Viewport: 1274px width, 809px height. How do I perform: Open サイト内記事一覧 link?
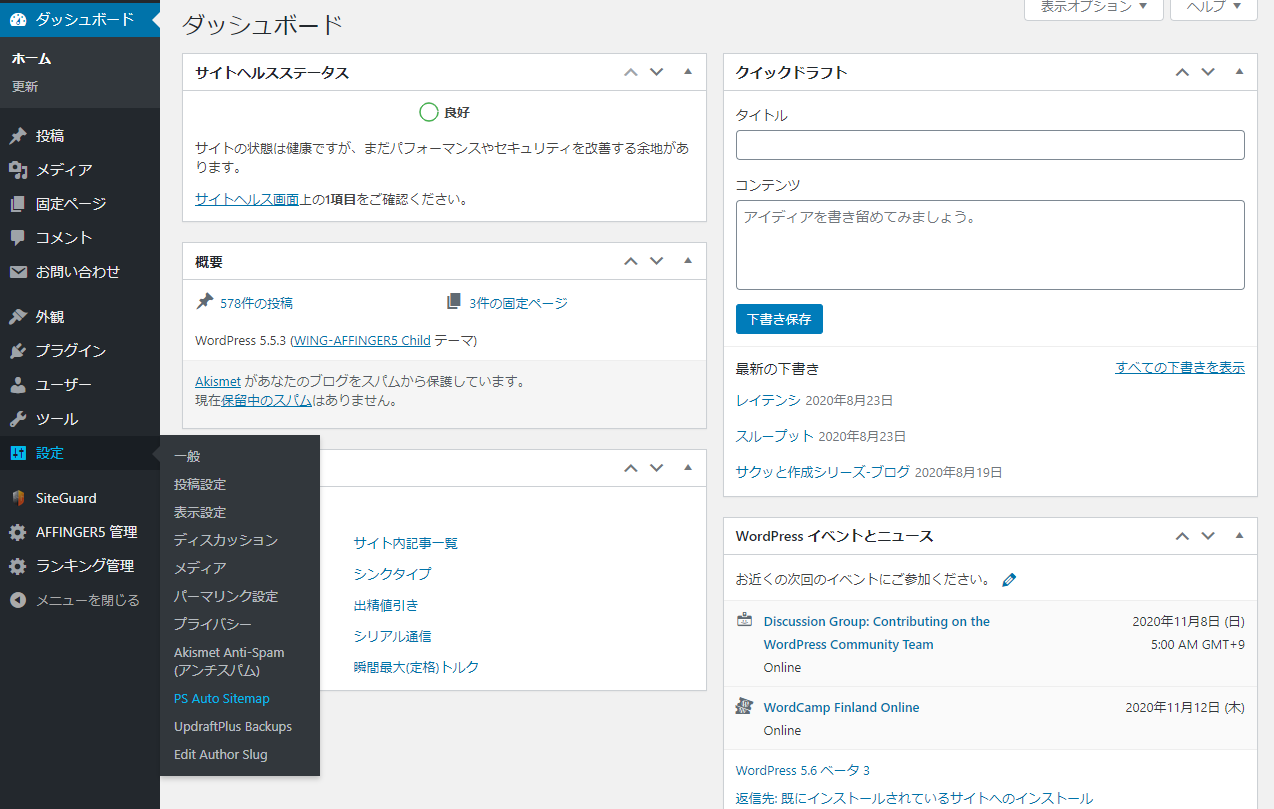(x=406, y=543)
